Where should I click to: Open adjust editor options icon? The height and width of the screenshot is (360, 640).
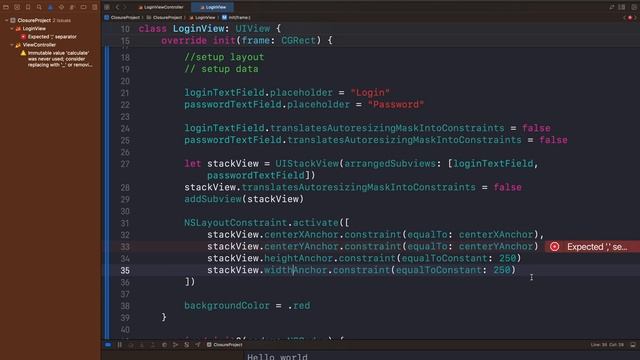pyautogui.click(x=622, y=7)
